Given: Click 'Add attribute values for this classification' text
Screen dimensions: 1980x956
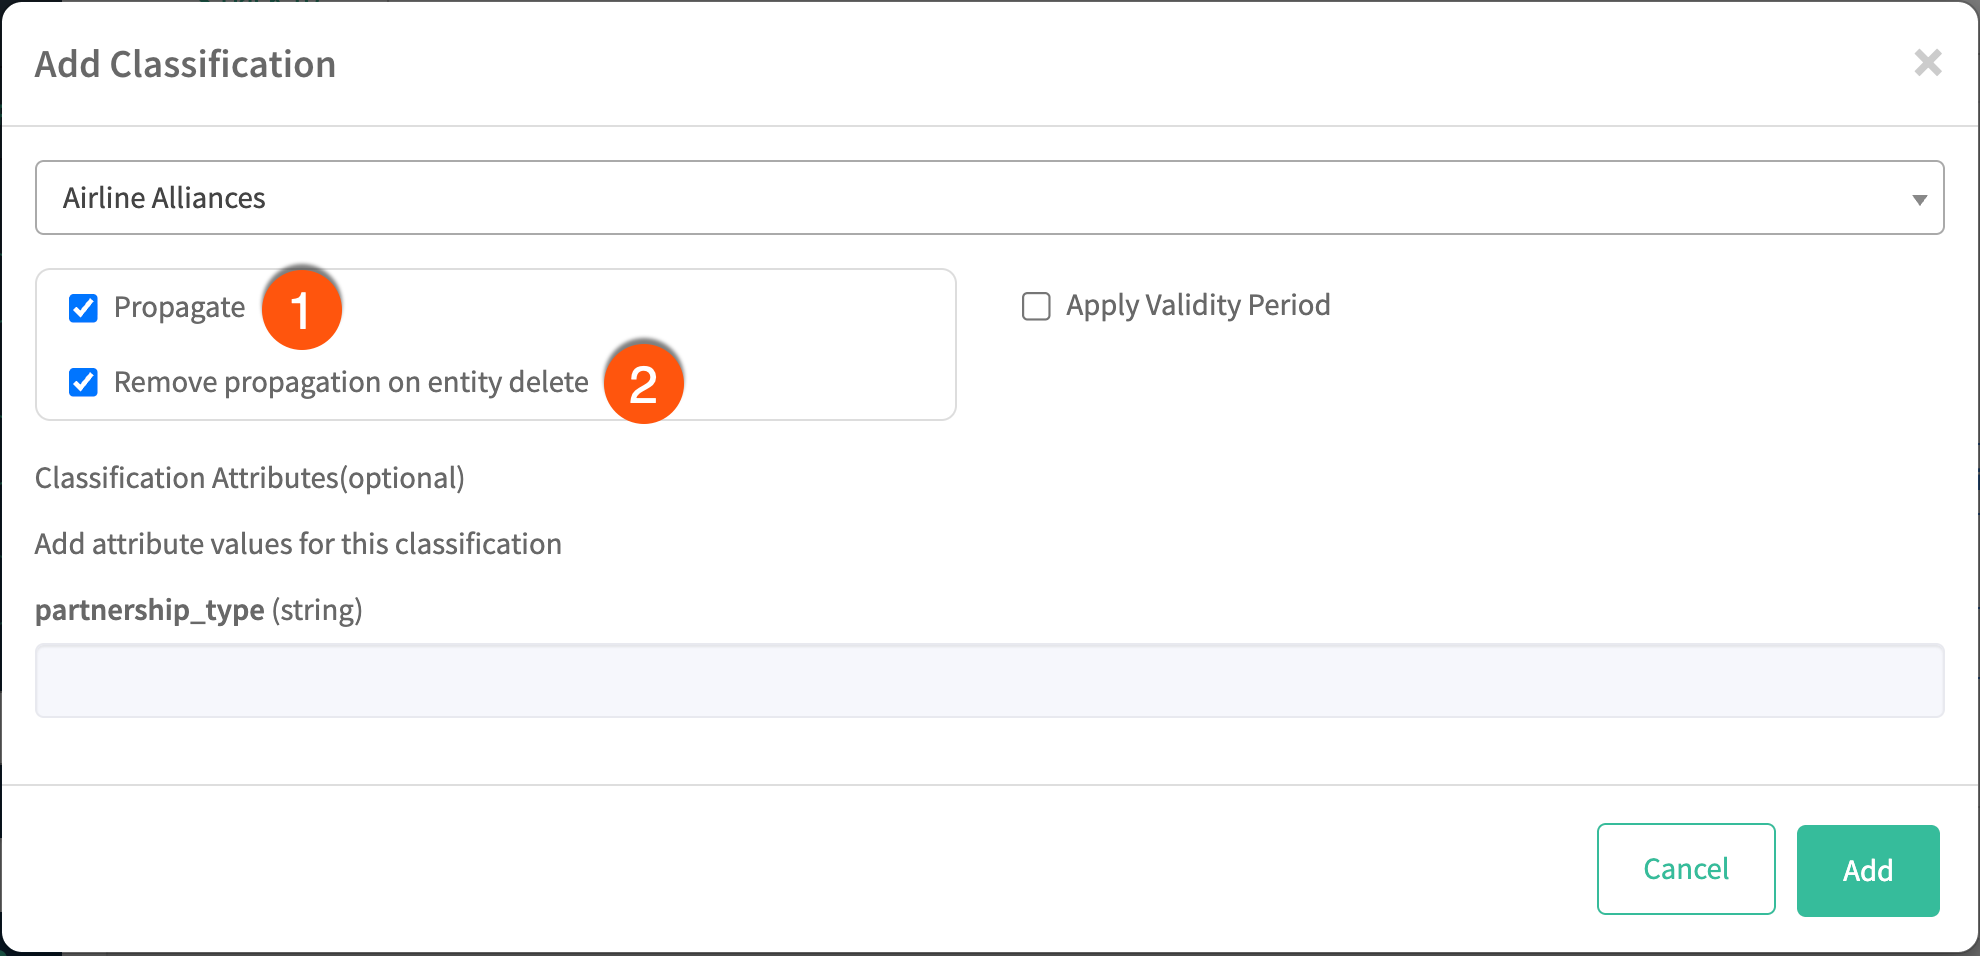Looking at the screenshot, I should [298, 544].
